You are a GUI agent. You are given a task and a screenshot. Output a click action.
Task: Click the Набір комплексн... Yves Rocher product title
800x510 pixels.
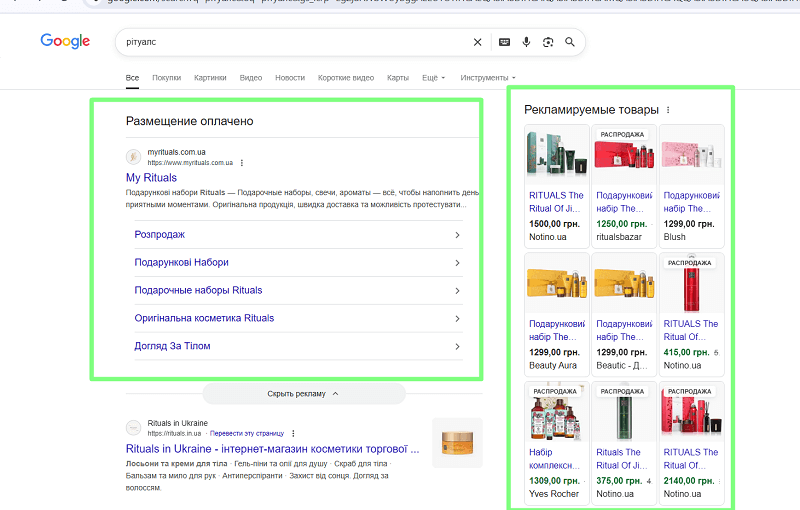click(x=555, y=459)
